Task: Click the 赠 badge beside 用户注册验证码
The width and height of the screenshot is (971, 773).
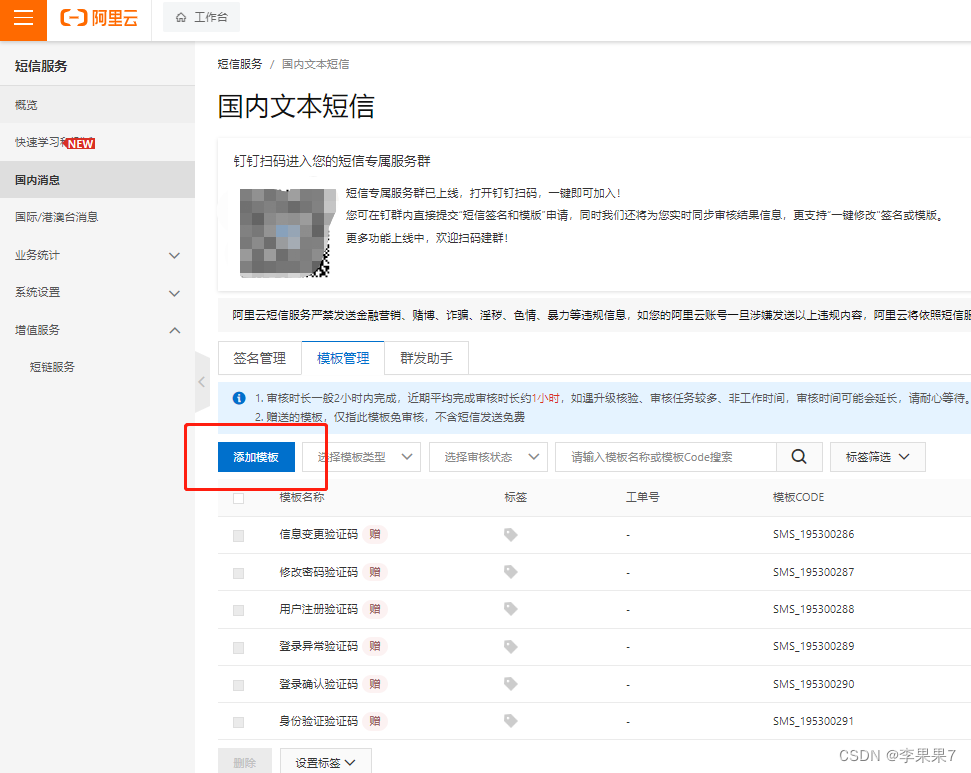Action: coord(375,609)
